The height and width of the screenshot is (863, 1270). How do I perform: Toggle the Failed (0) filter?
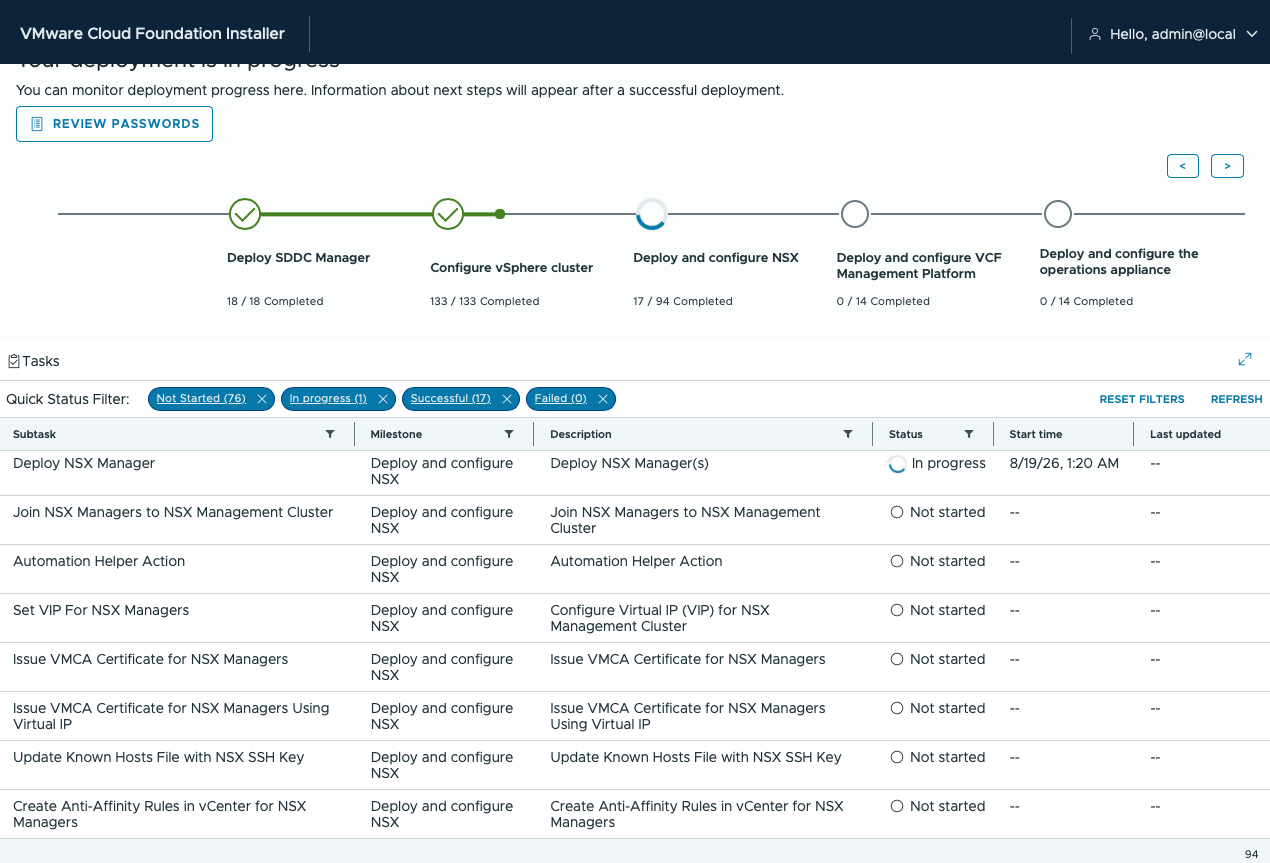click(x=560, y=398)
